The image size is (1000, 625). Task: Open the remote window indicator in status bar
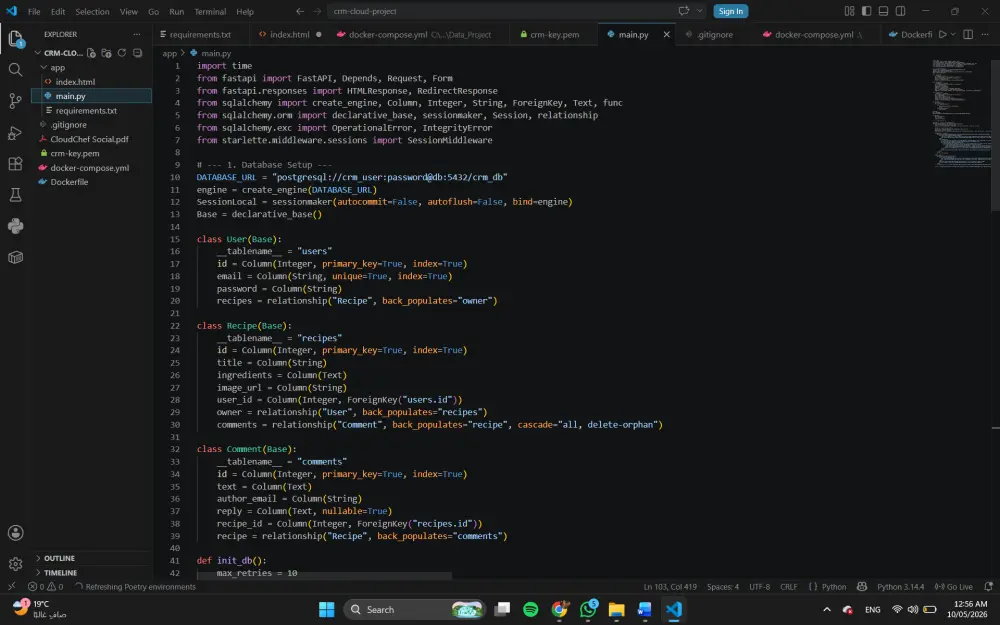(x=11, y=587)
